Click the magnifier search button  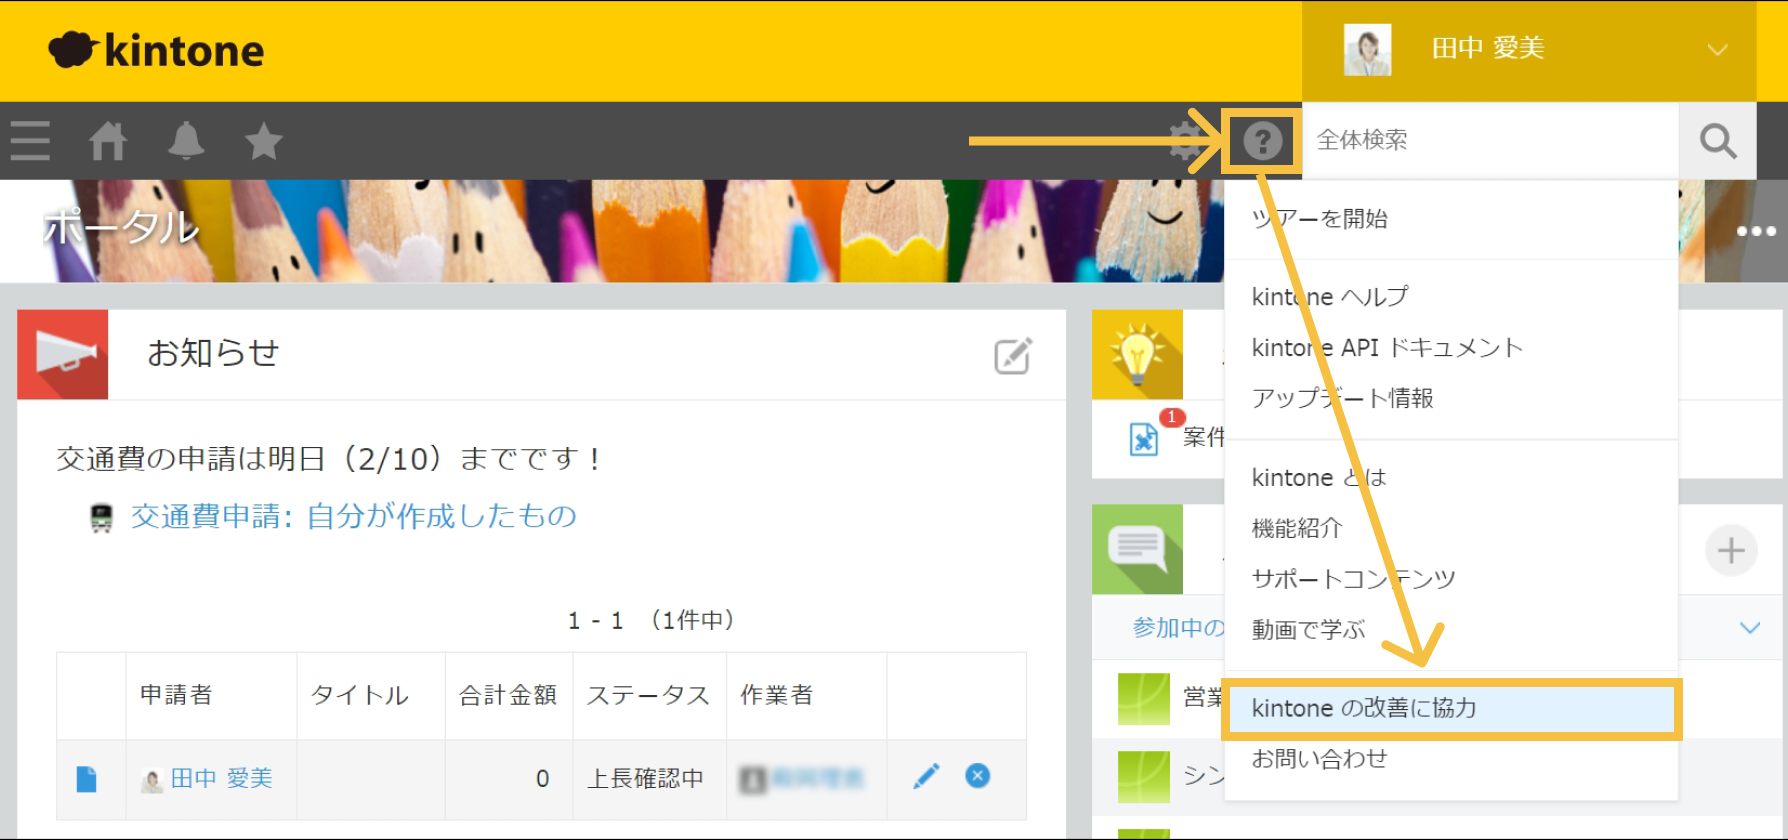tap(1718, 141)
